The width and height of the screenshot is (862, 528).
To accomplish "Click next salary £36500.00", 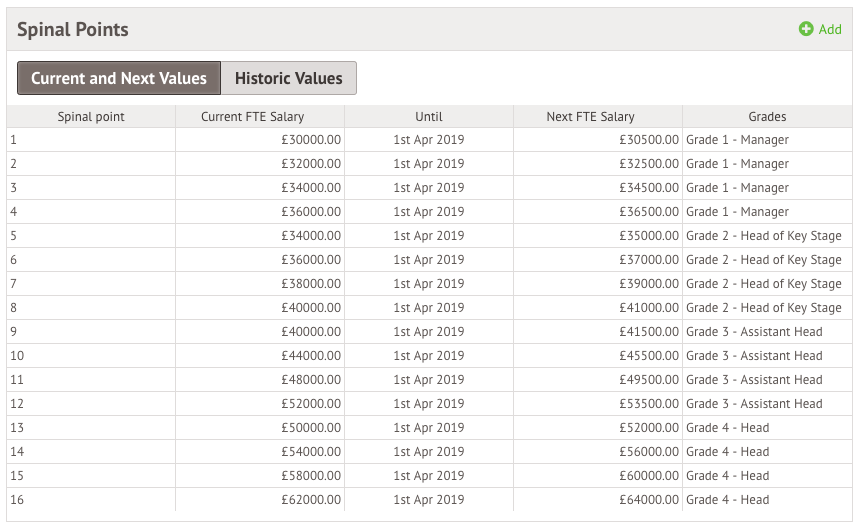I will click(x=649, y=212).
